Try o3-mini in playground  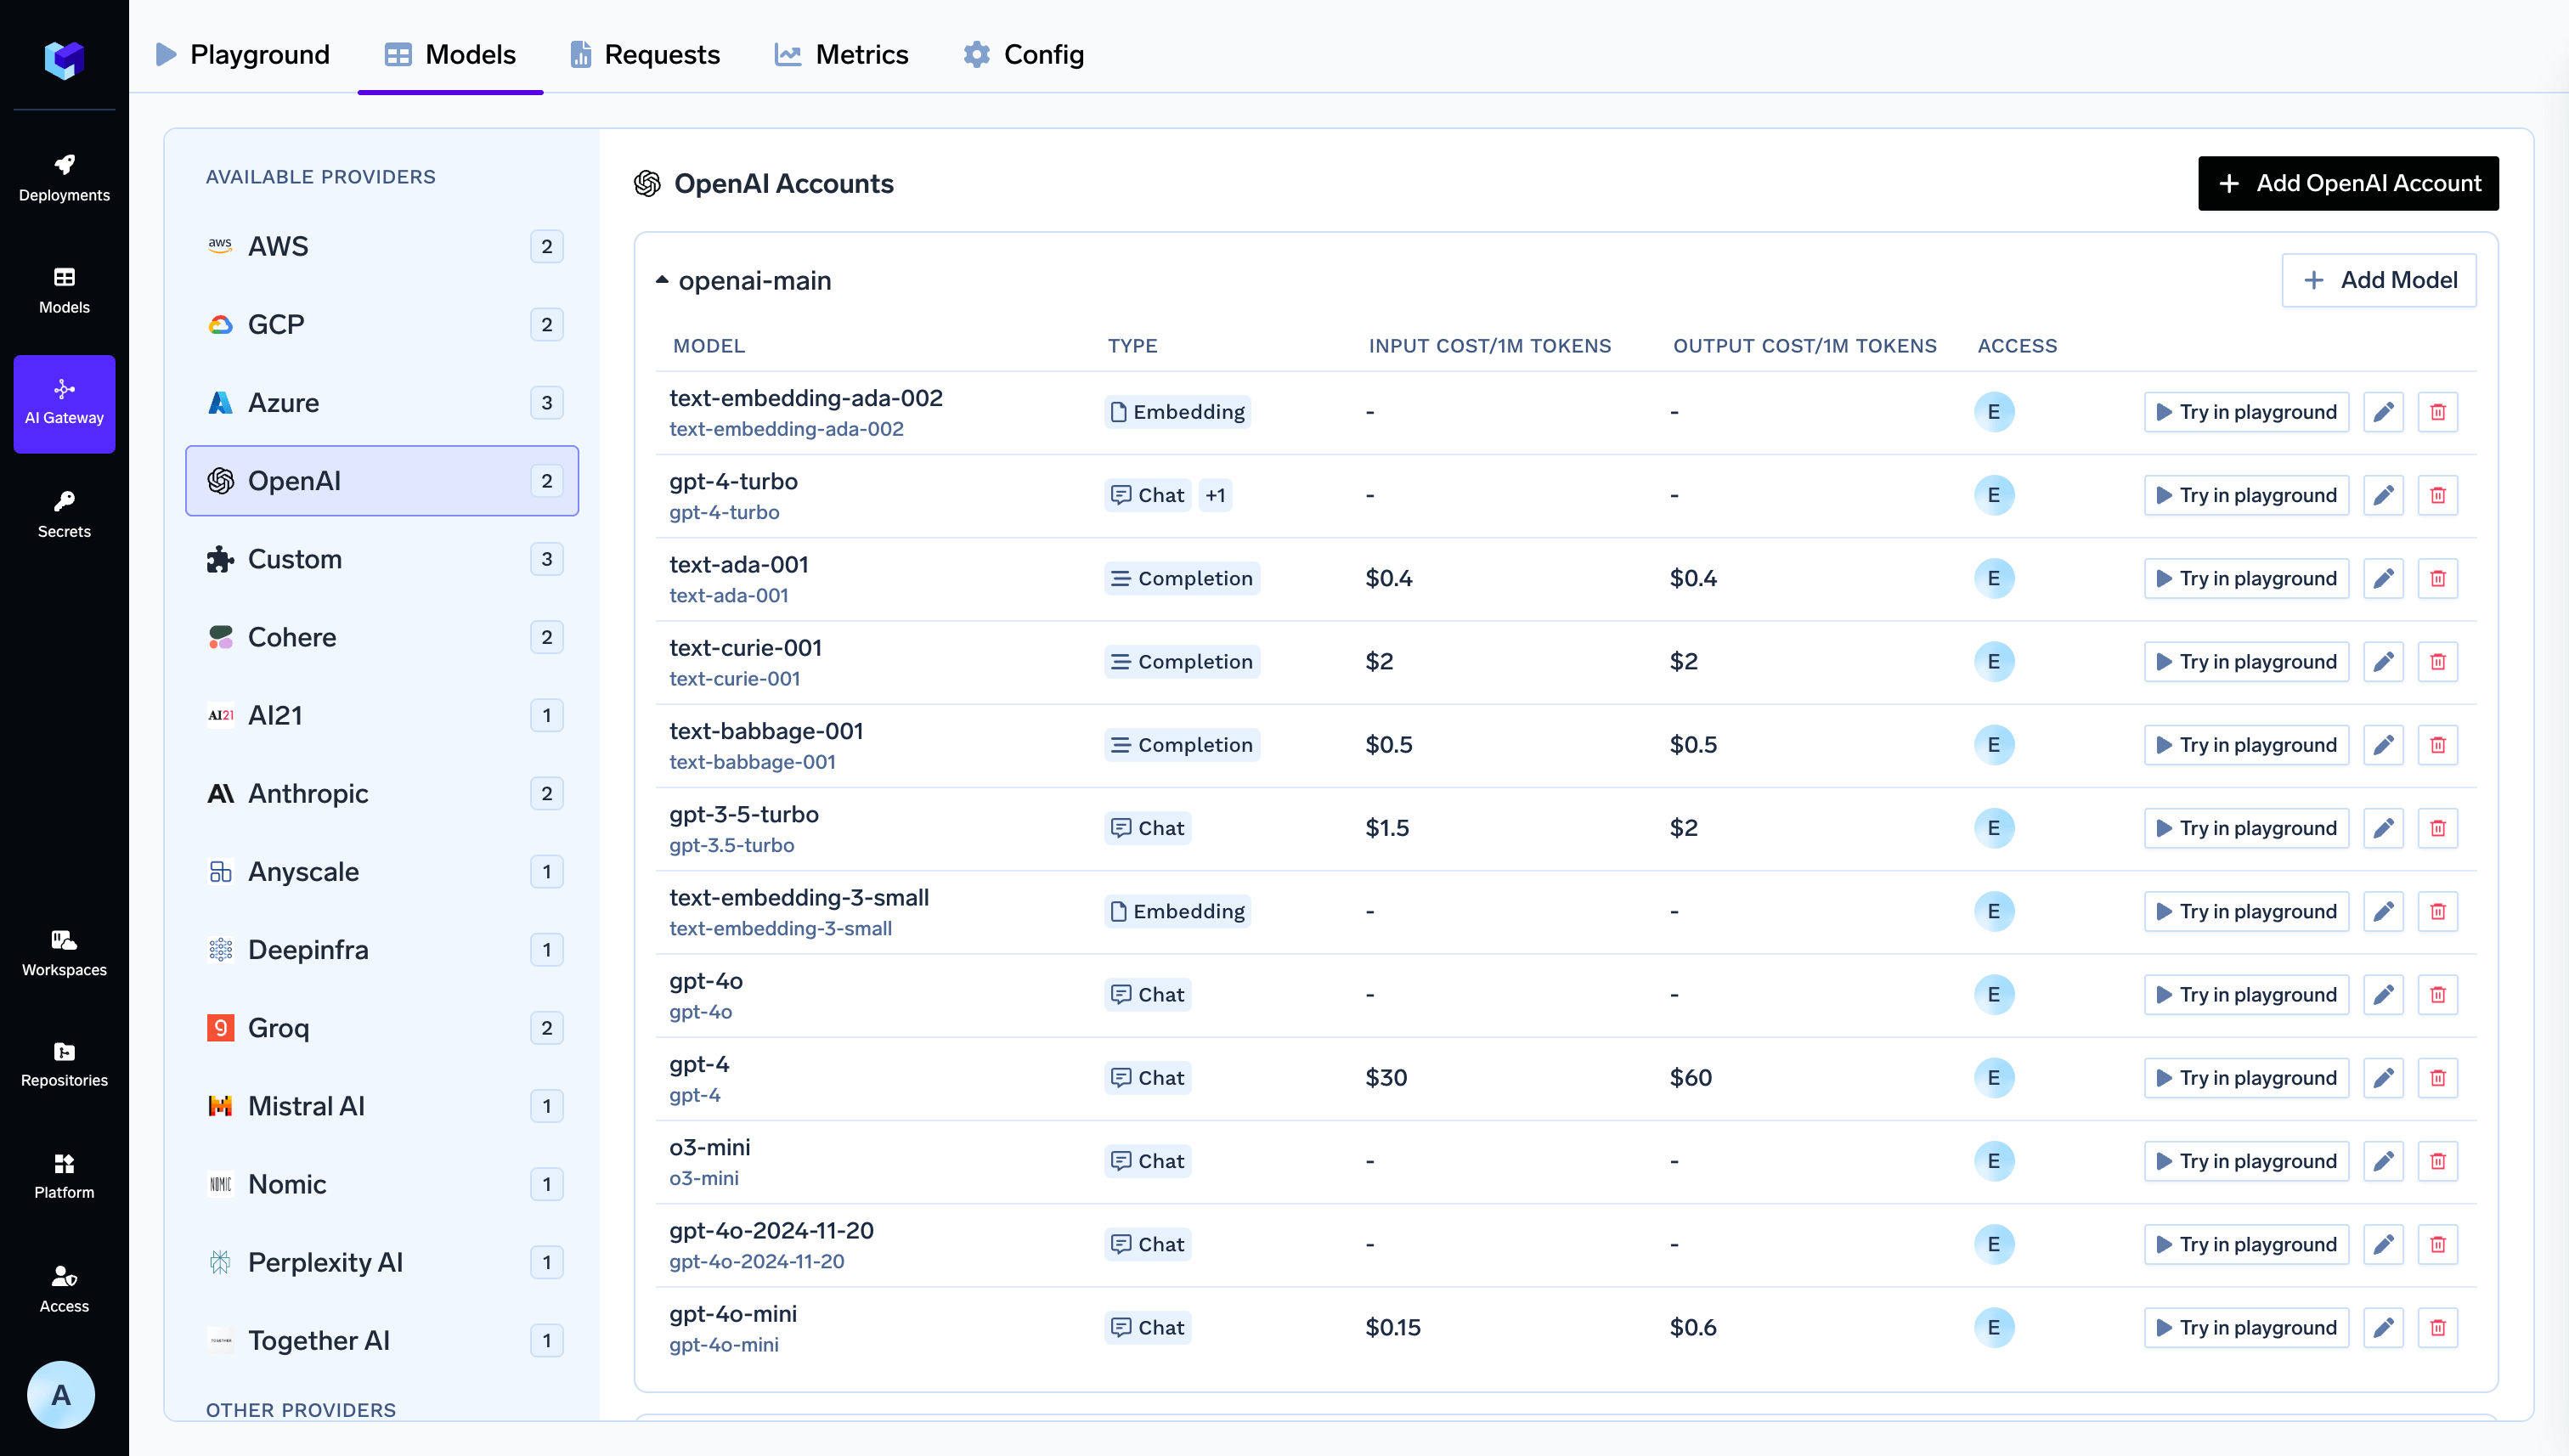2246,1161
